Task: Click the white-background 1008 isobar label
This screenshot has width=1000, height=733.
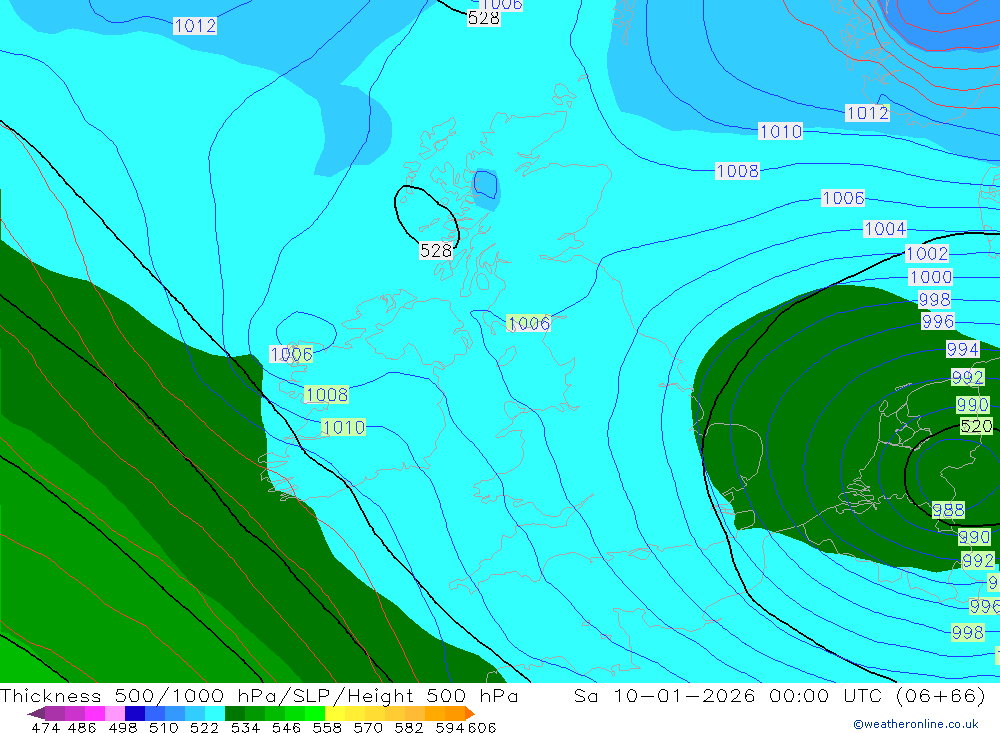Action: coord(737,171)
